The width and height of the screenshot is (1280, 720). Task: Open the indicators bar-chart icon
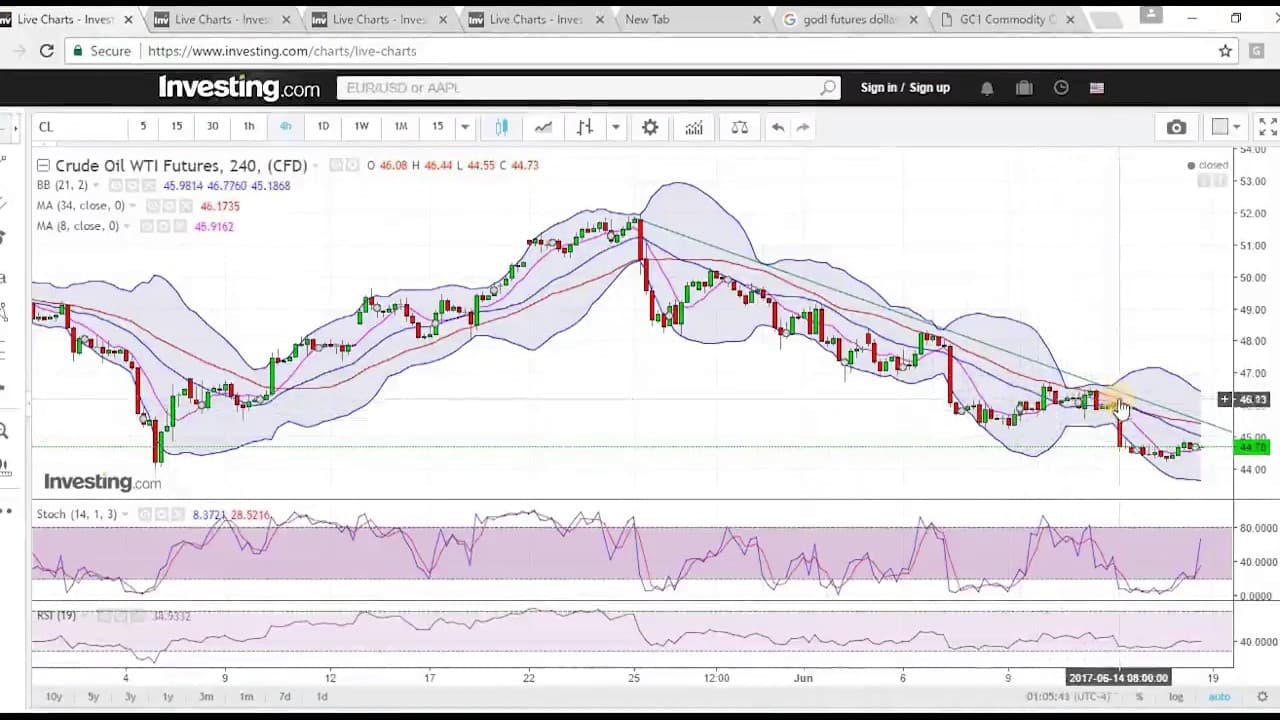tap(694, 127)
